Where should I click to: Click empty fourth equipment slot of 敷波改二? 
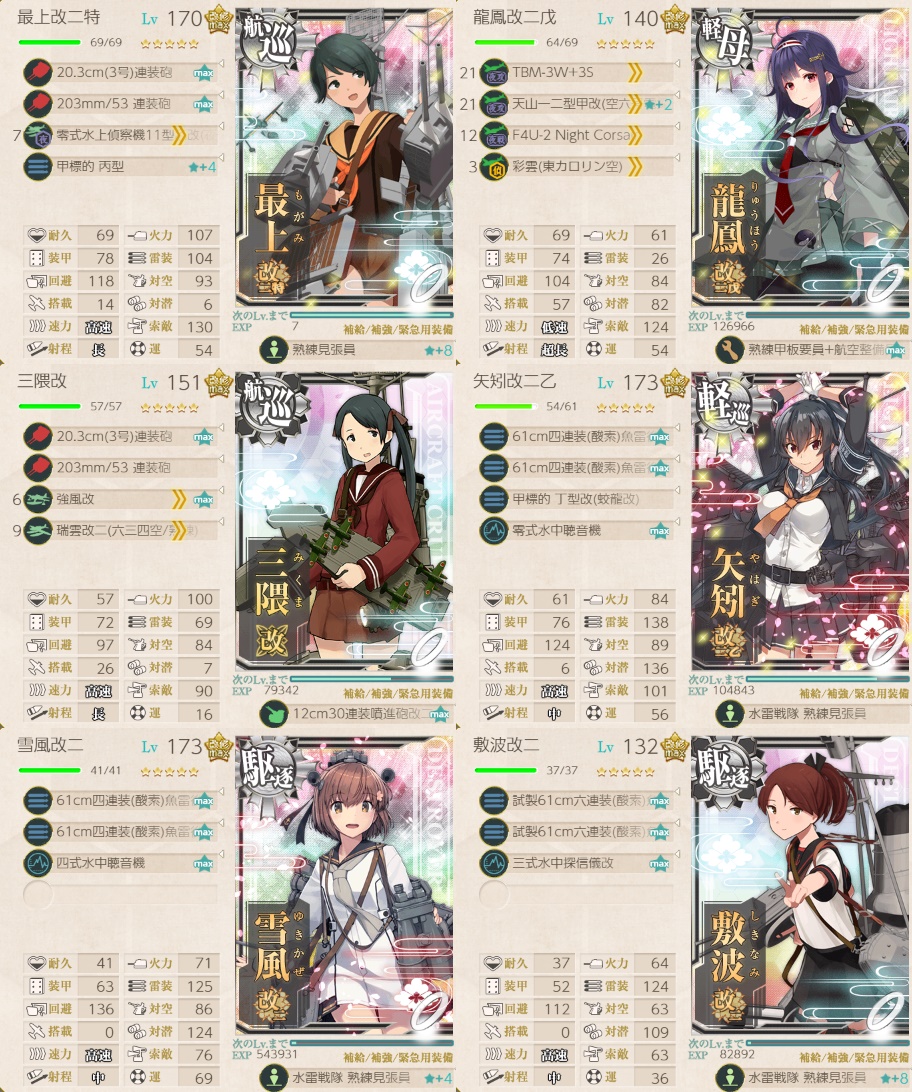(x=576, y=894)
